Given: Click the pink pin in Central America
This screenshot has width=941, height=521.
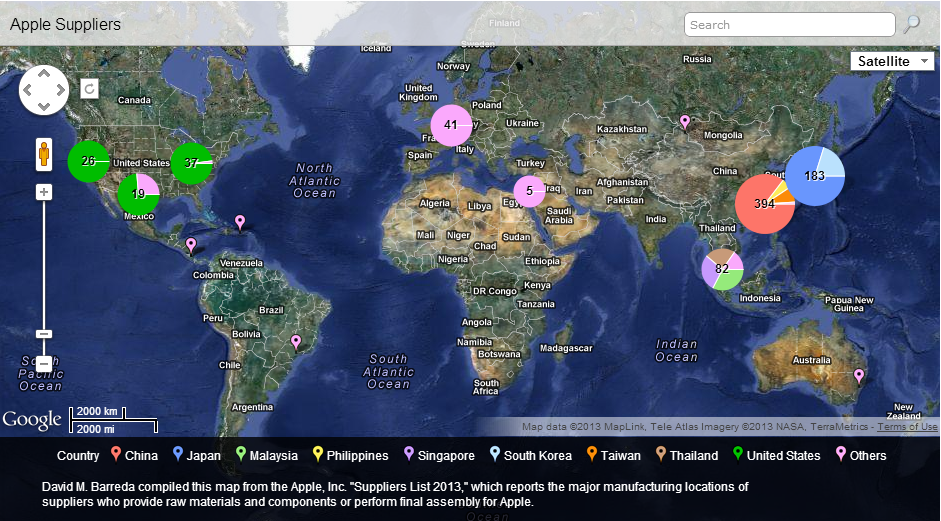Looking at the screenshot, I should tap(191, 245).
